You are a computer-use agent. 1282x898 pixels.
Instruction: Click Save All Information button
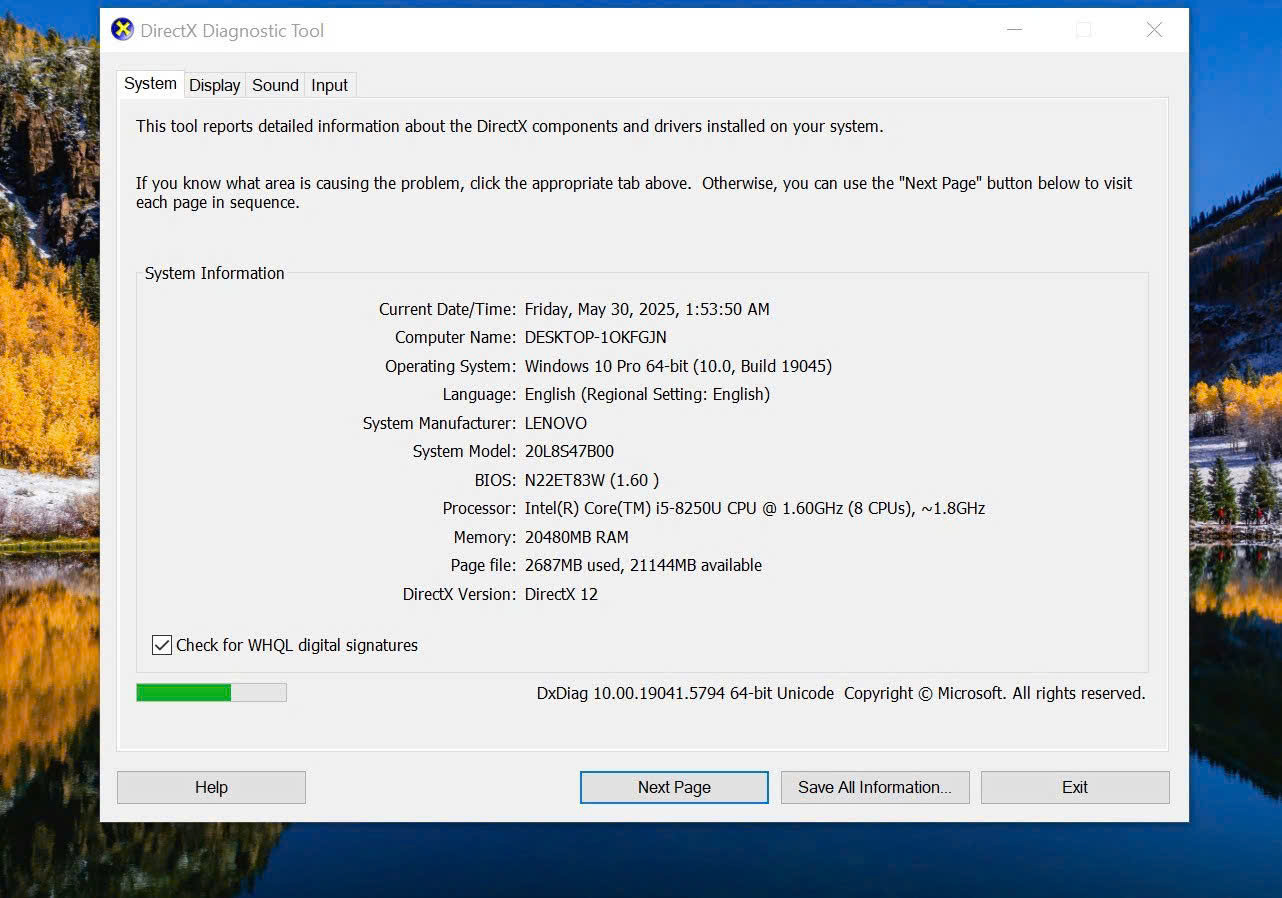coord(874,787)
